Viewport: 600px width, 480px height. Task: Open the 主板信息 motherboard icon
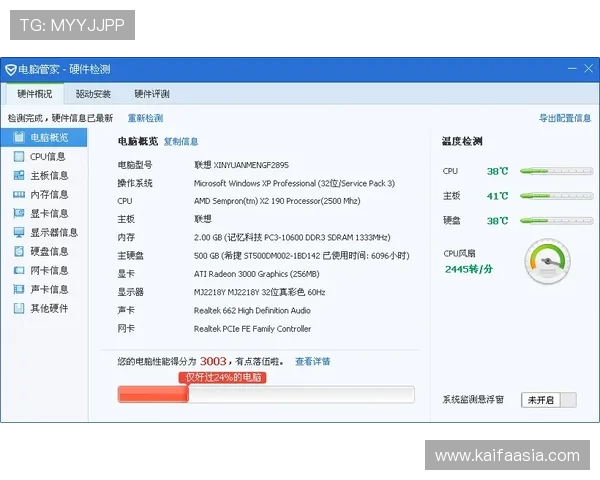(18, 175)
